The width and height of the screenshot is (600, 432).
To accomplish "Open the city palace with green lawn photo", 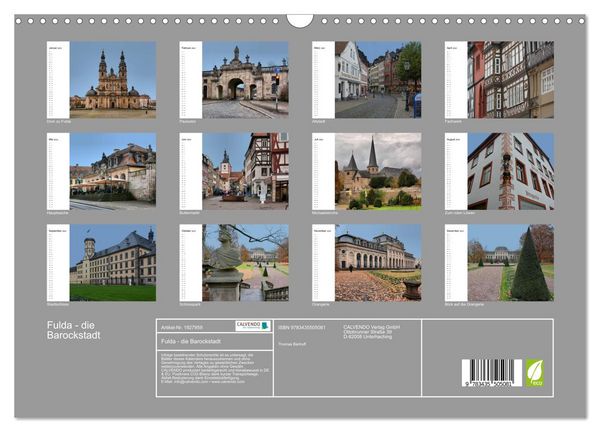I will tap(113, 262).
